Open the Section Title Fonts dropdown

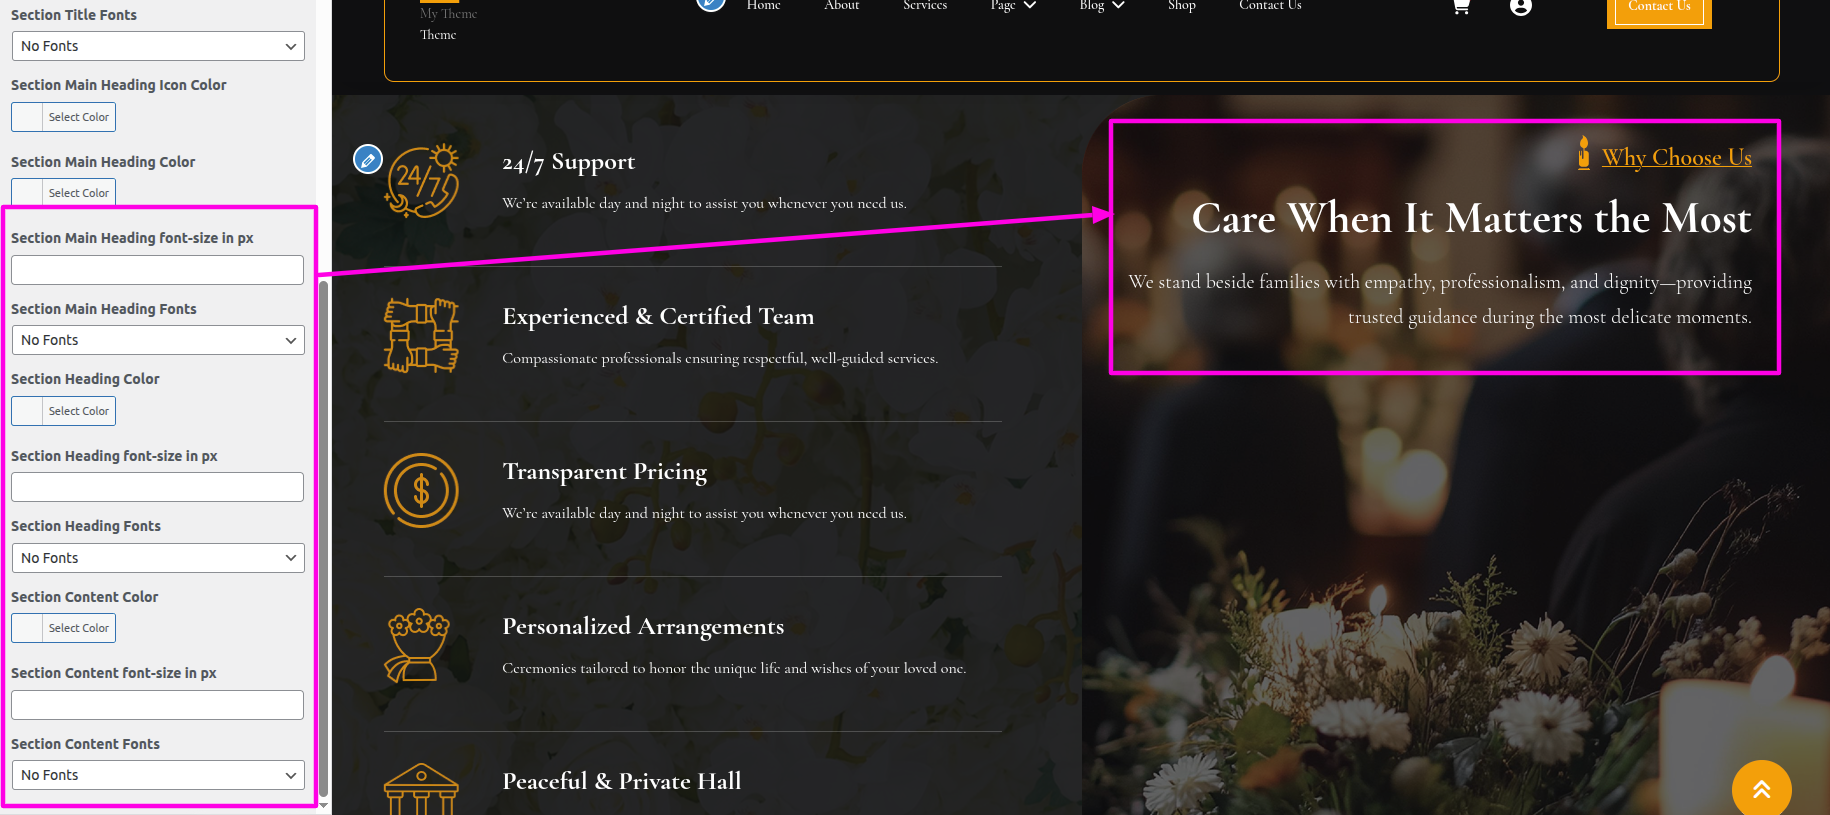coord(158,46)
